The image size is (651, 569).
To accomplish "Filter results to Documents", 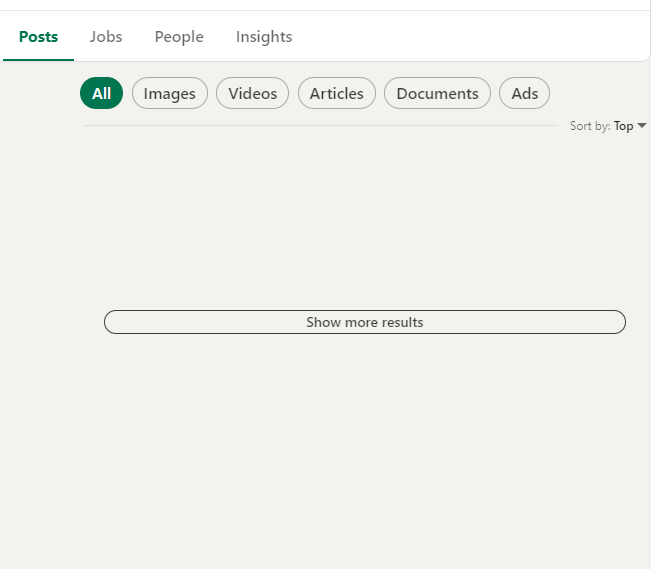I will 437,93.
